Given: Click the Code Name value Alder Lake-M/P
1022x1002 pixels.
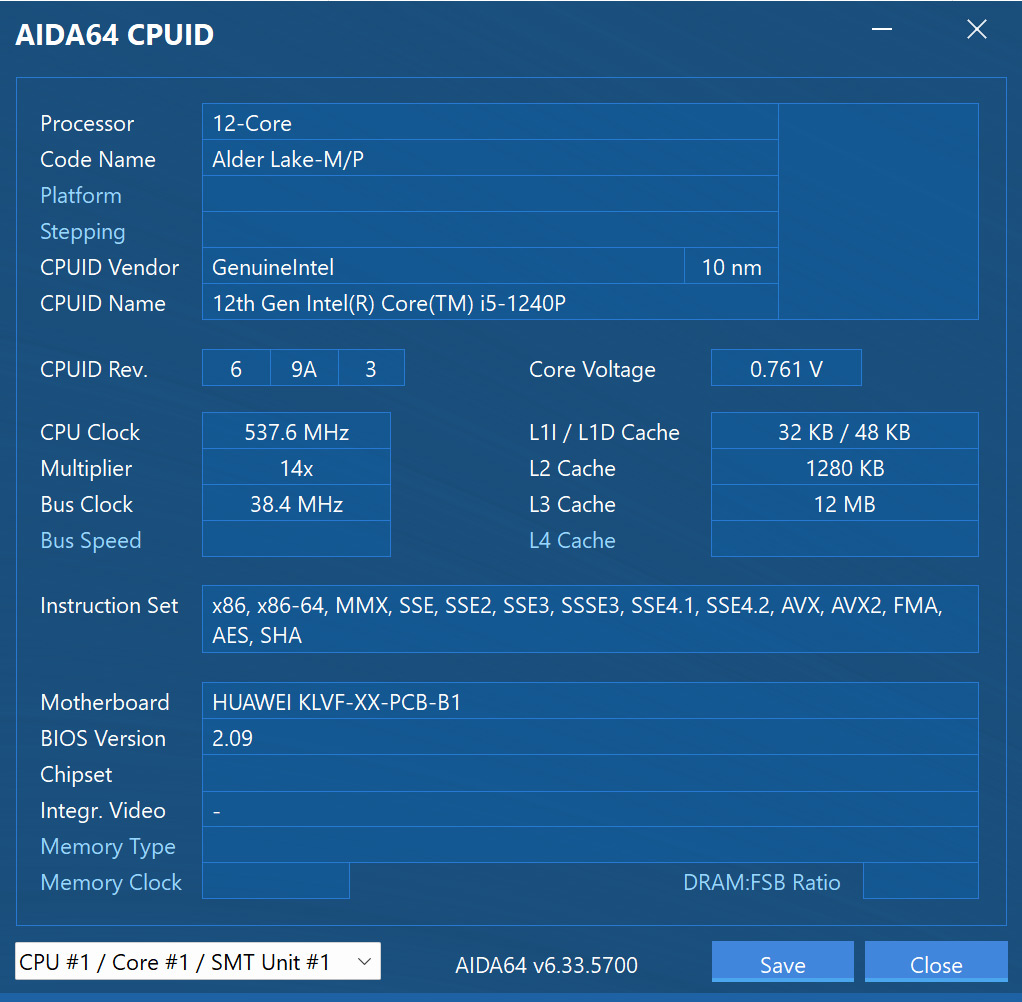Looking at the screenshot, I should point(490,158).
